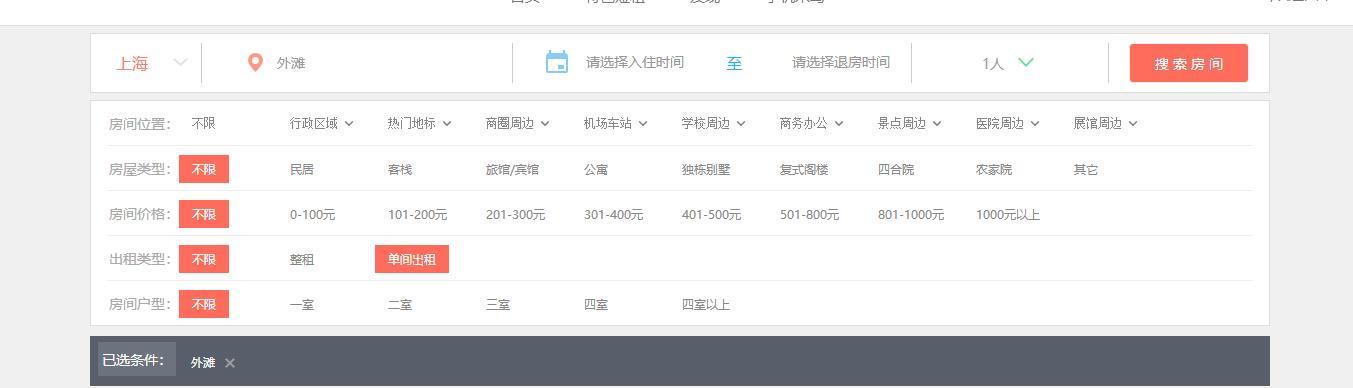The image size is (1353, 388).
Task: Expand the 医院周边 location filter
Action: coord(1007,124)
